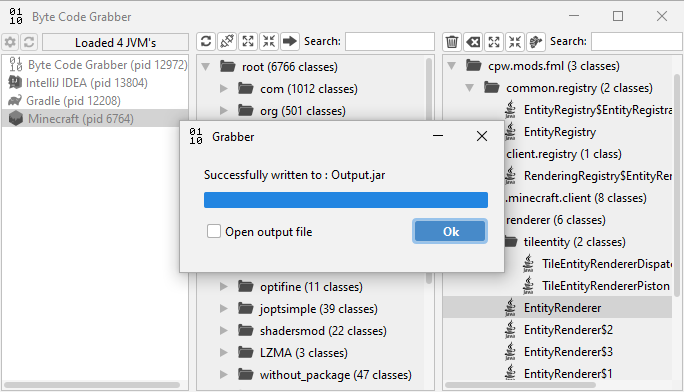Screen dimensions: 684x392
Task: Focus the right panel Search field
Action: [637, 41]
